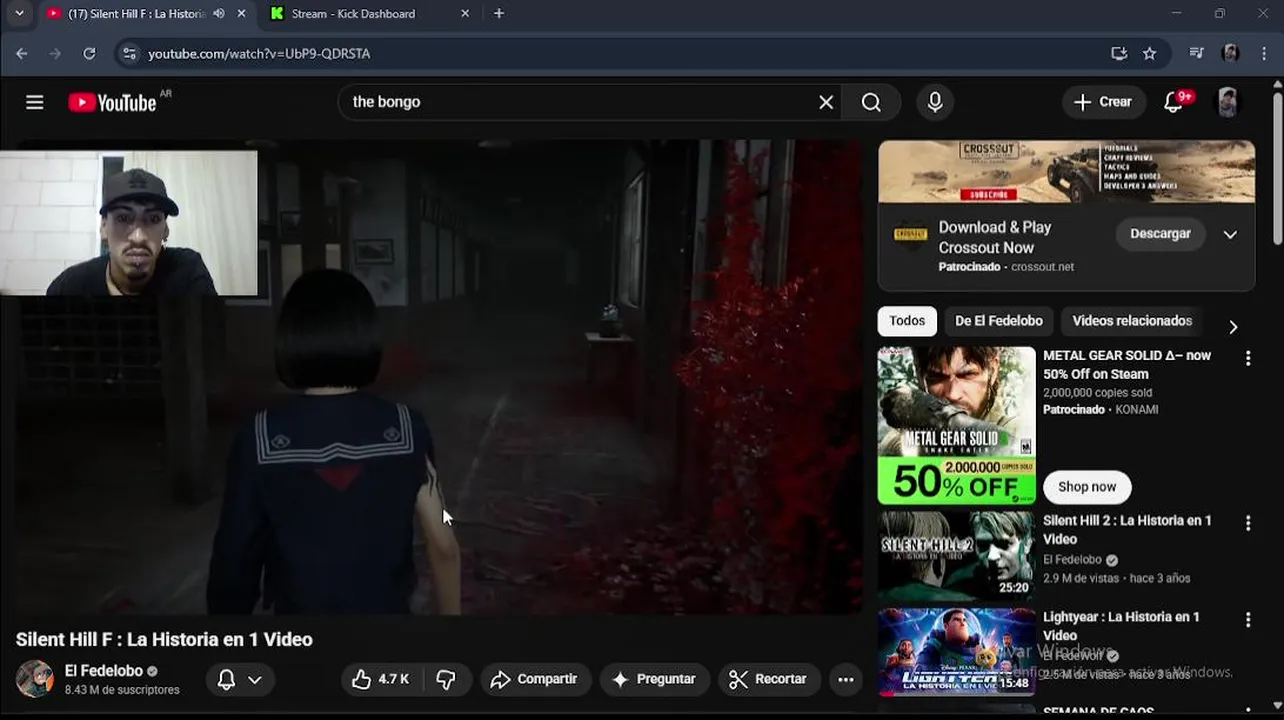Open the crossout.net sponsor link
The height and width of the screenshot is (720, 1284).
pos(1042,267)
